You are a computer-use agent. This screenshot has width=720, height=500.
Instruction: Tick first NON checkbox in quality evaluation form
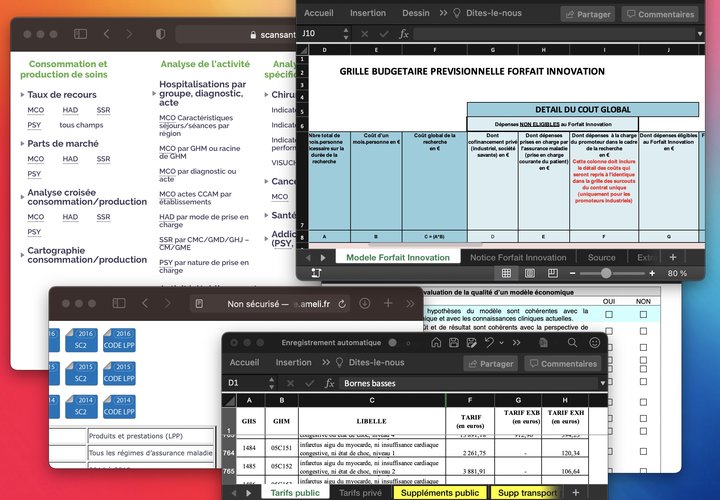[643, 315]
